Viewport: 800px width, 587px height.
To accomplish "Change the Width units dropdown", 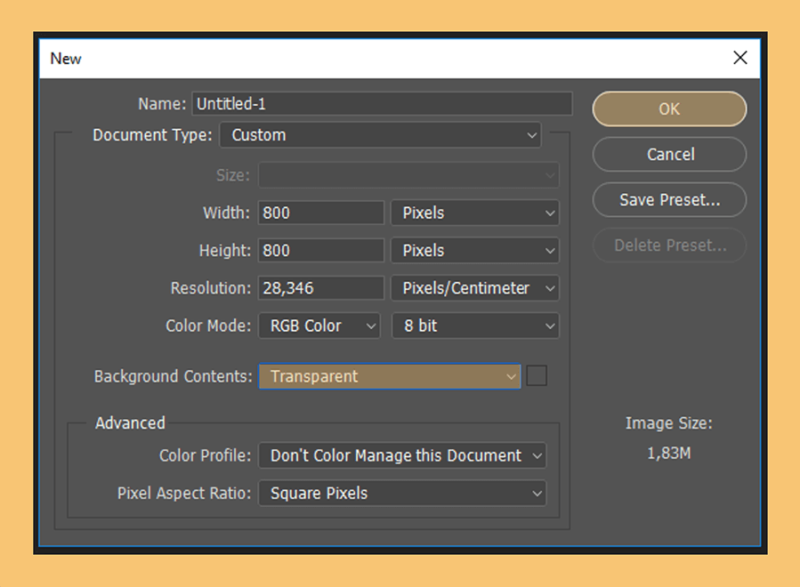I will coord(475,213).
